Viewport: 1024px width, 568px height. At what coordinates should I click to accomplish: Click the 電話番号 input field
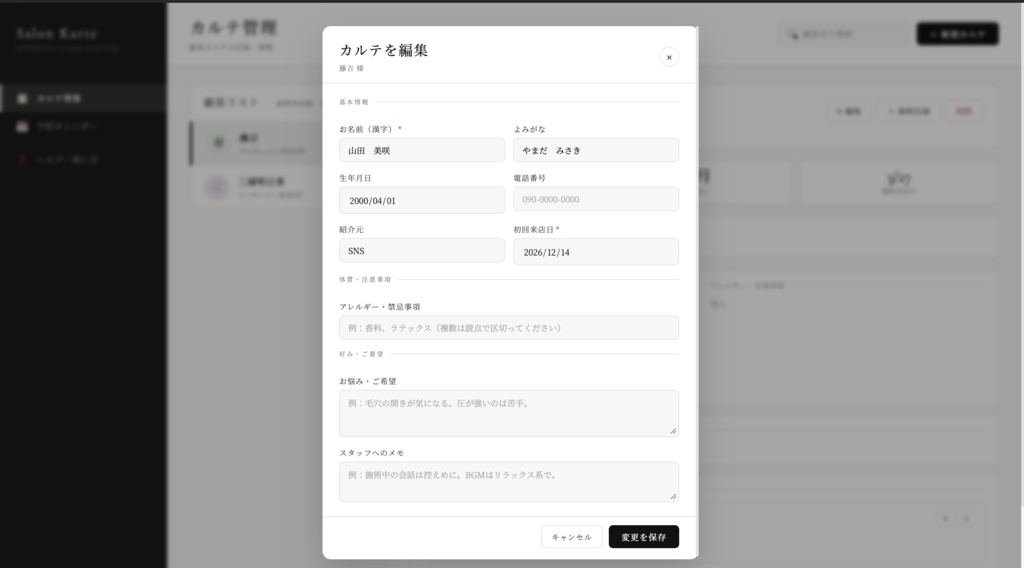(596, 199)
